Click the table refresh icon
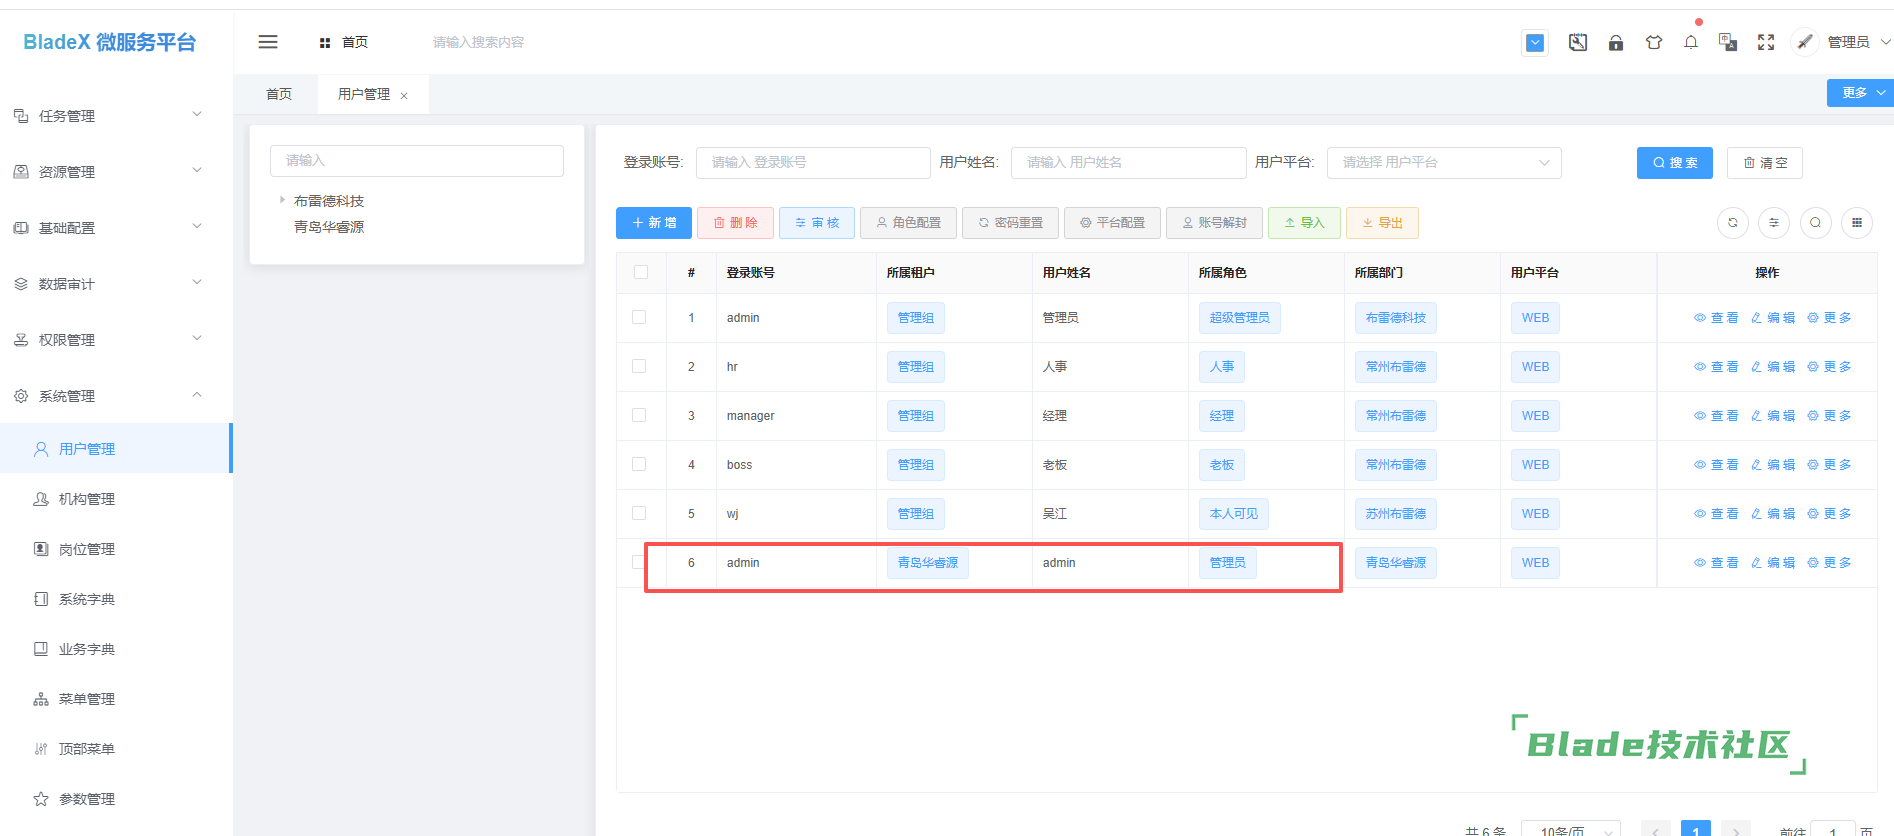Viewport: 1894px width, 836px height. pos(1732,223)
